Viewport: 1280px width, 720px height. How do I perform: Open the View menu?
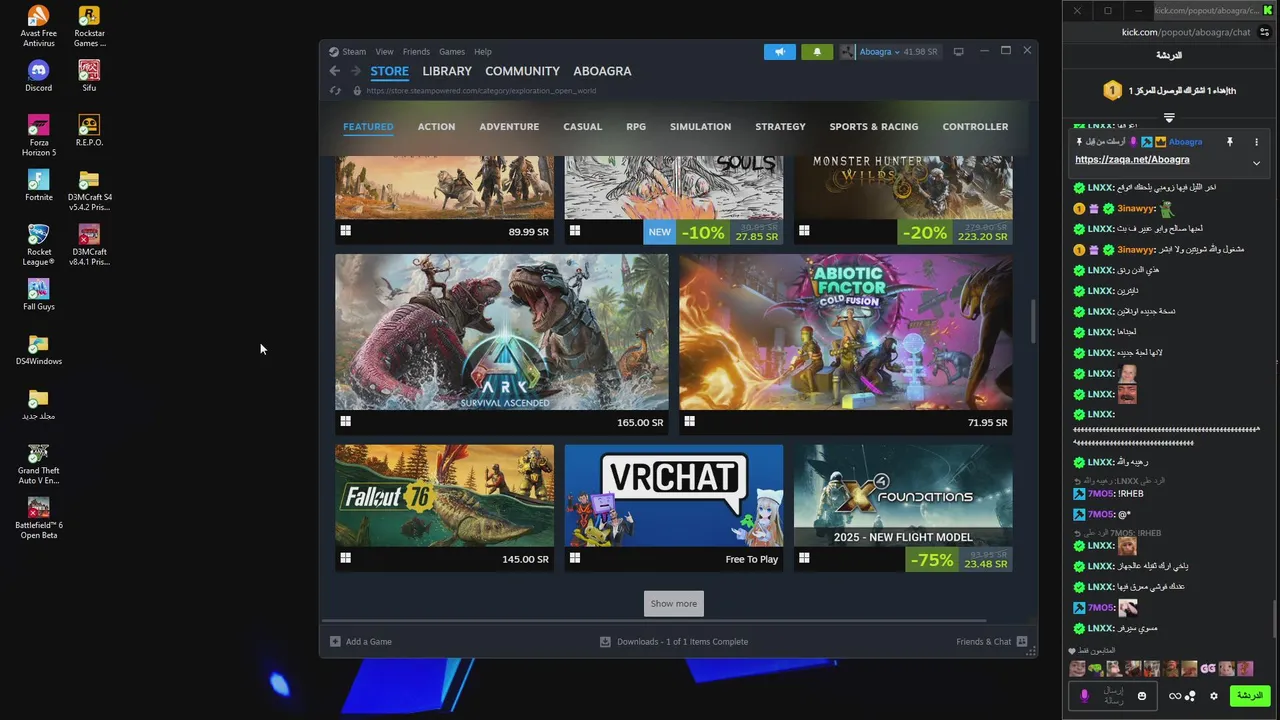(384, 52)
